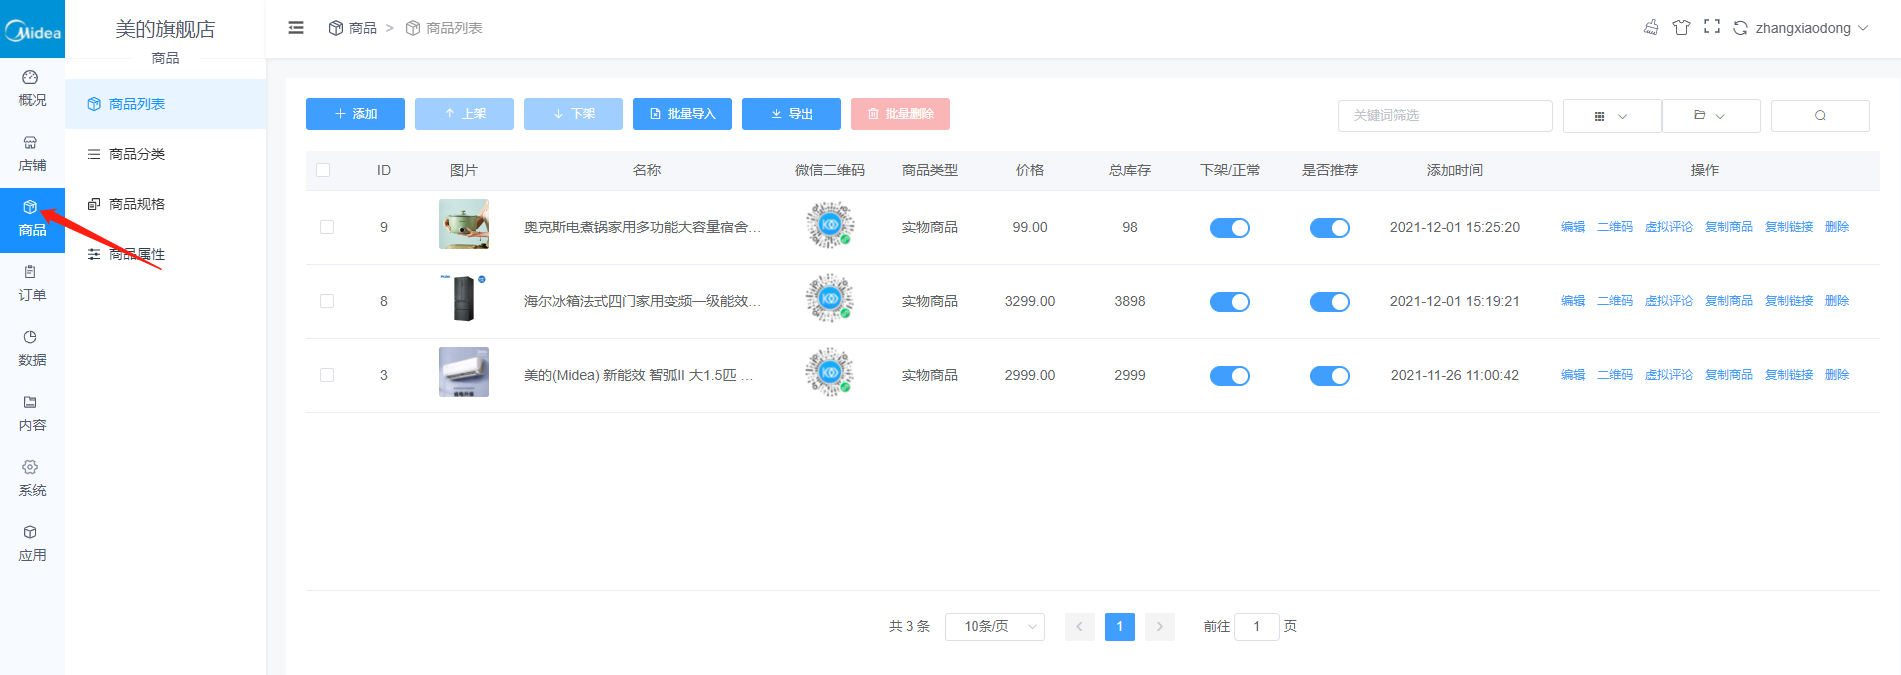Tick the checkbox for product ID 3
The height and width of the screenshot is (675, 1901).
327,375
